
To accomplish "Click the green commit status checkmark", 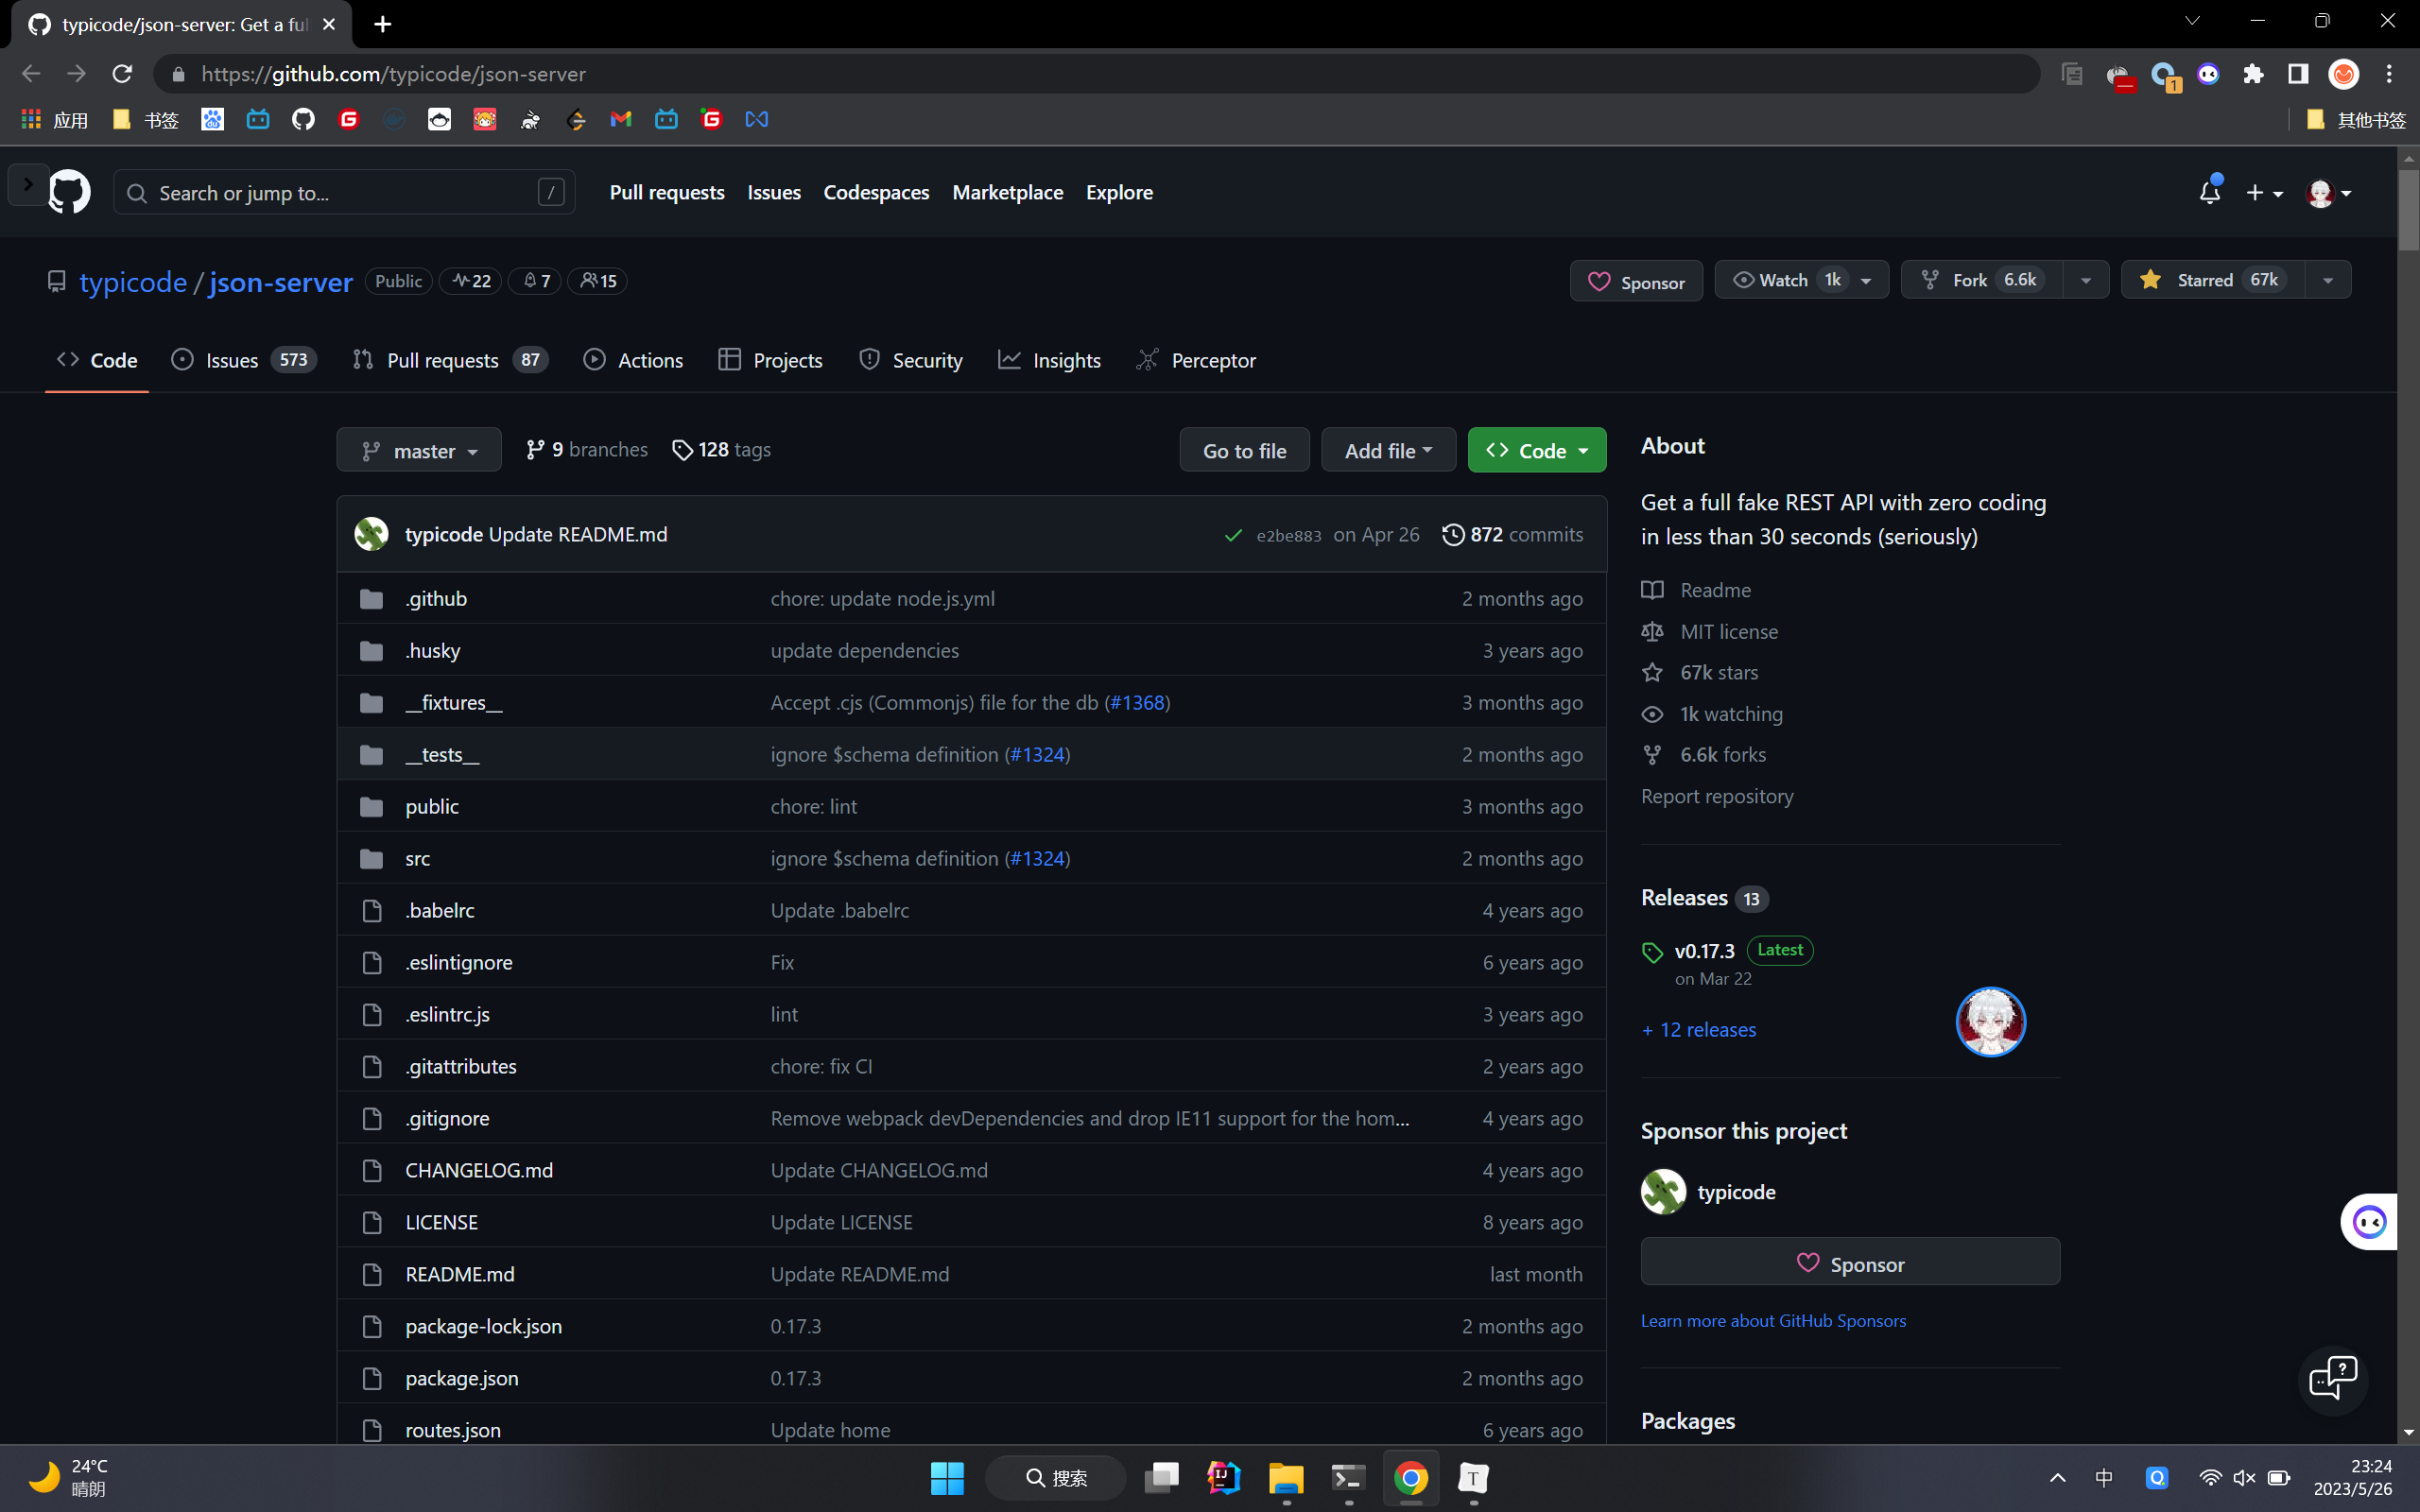I will (x=1233, y=536).
